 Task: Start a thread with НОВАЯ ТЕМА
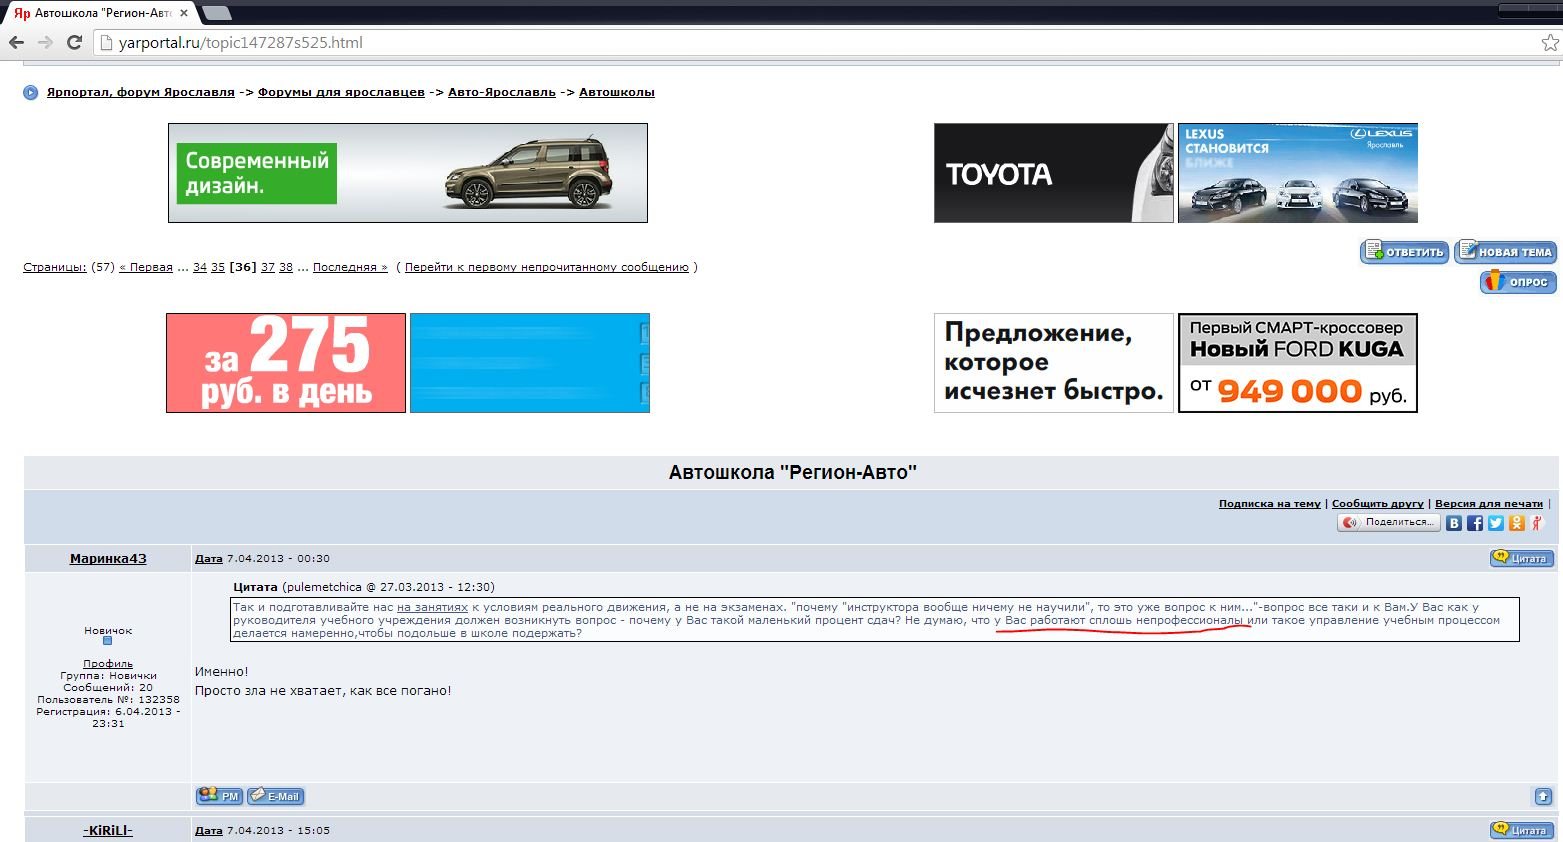(x=1505, y=252)
